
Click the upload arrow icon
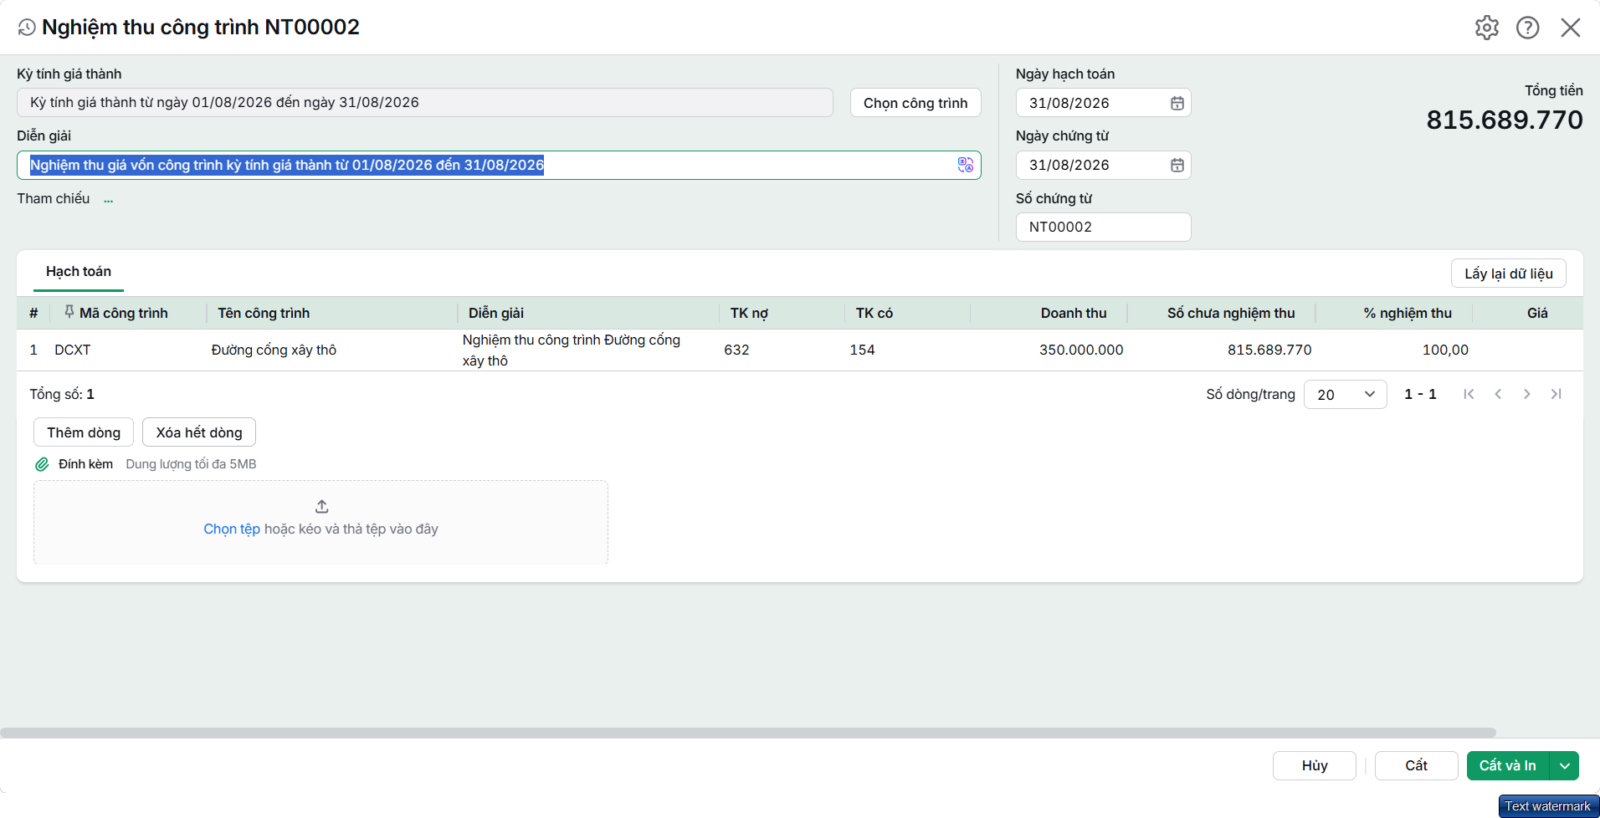322,507
